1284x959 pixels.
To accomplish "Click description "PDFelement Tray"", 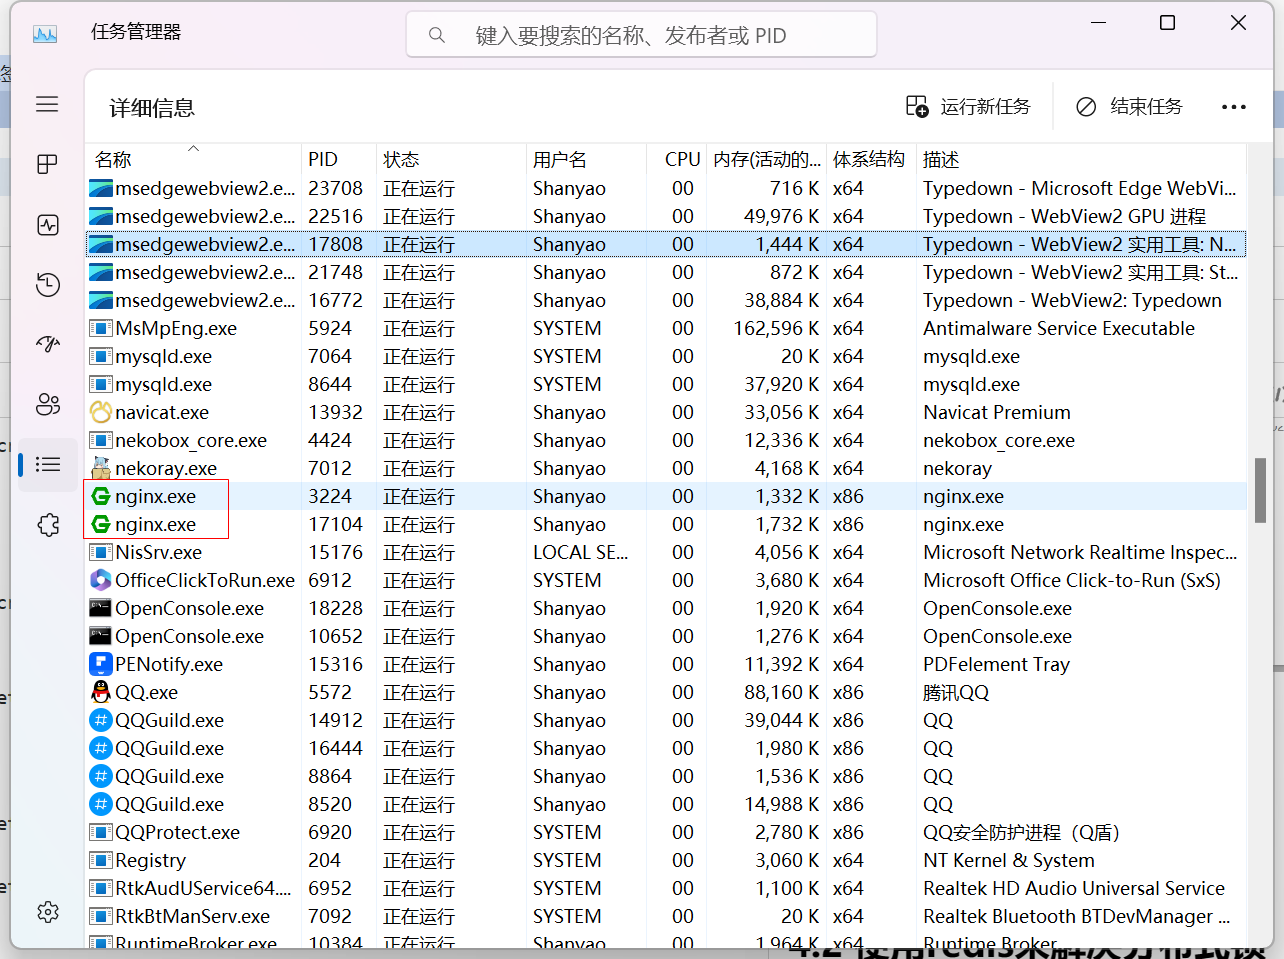I will (x=996, y=664).
